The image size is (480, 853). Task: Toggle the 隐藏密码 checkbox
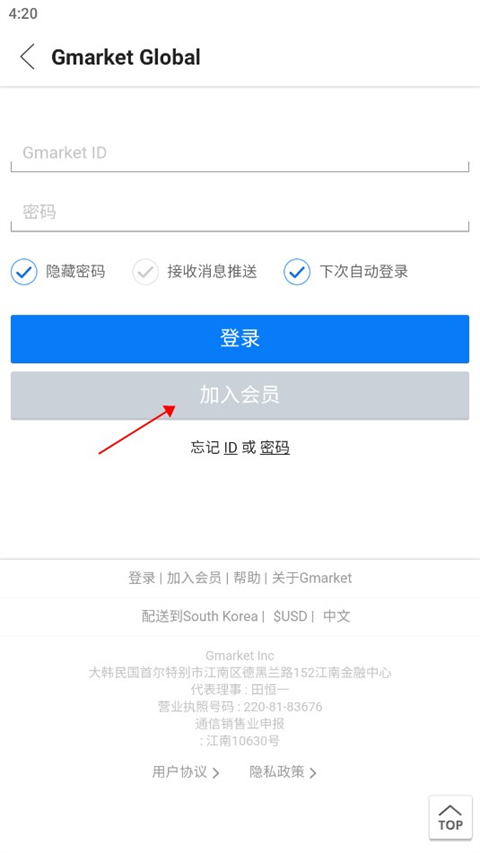(x=24, y=271)
